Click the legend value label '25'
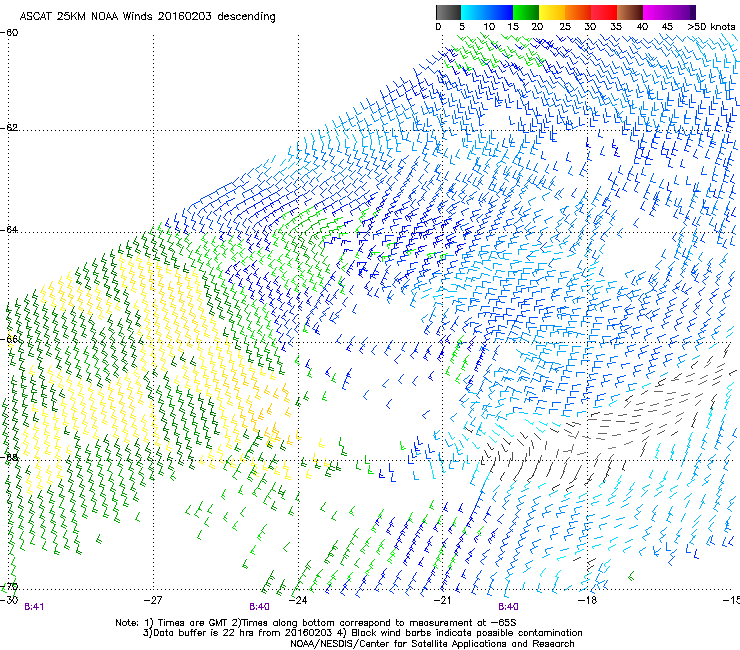The image size is (740, 650). tap(565, 27)
